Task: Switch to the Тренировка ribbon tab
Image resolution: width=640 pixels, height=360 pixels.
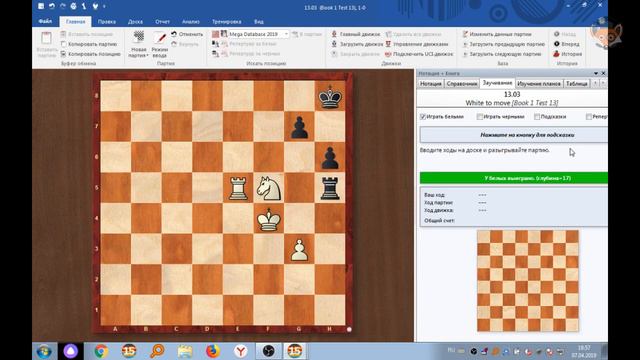Action: click(227, 22)
